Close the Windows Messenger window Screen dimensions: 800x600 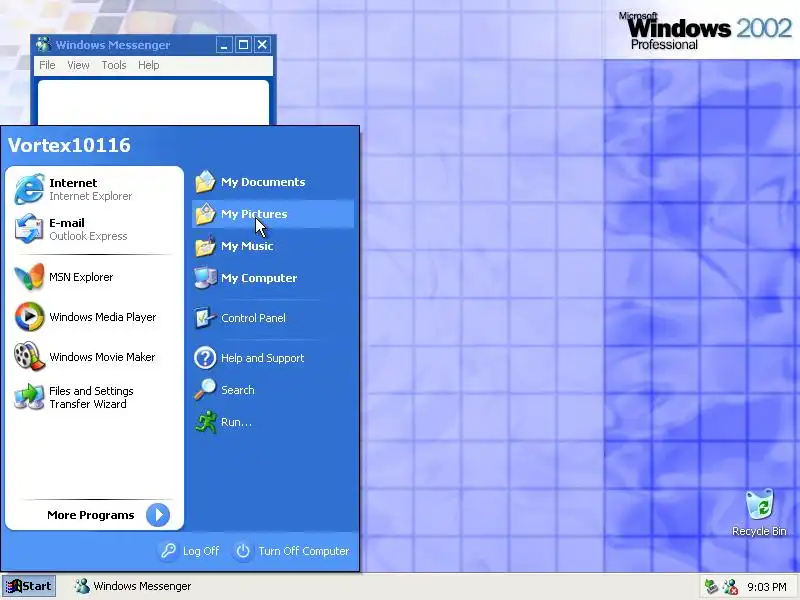262,45
